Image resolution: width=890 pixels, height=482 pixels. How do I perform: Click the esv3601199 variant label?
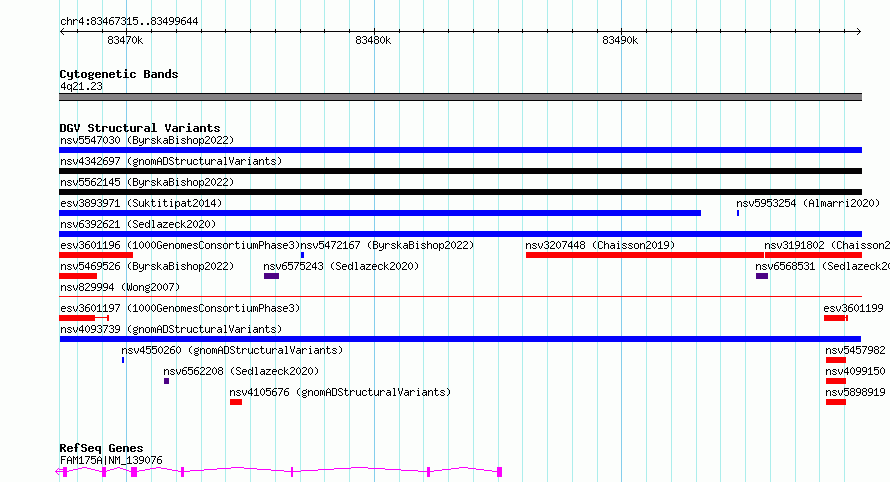pyautogui.click(x=854, y=308)
